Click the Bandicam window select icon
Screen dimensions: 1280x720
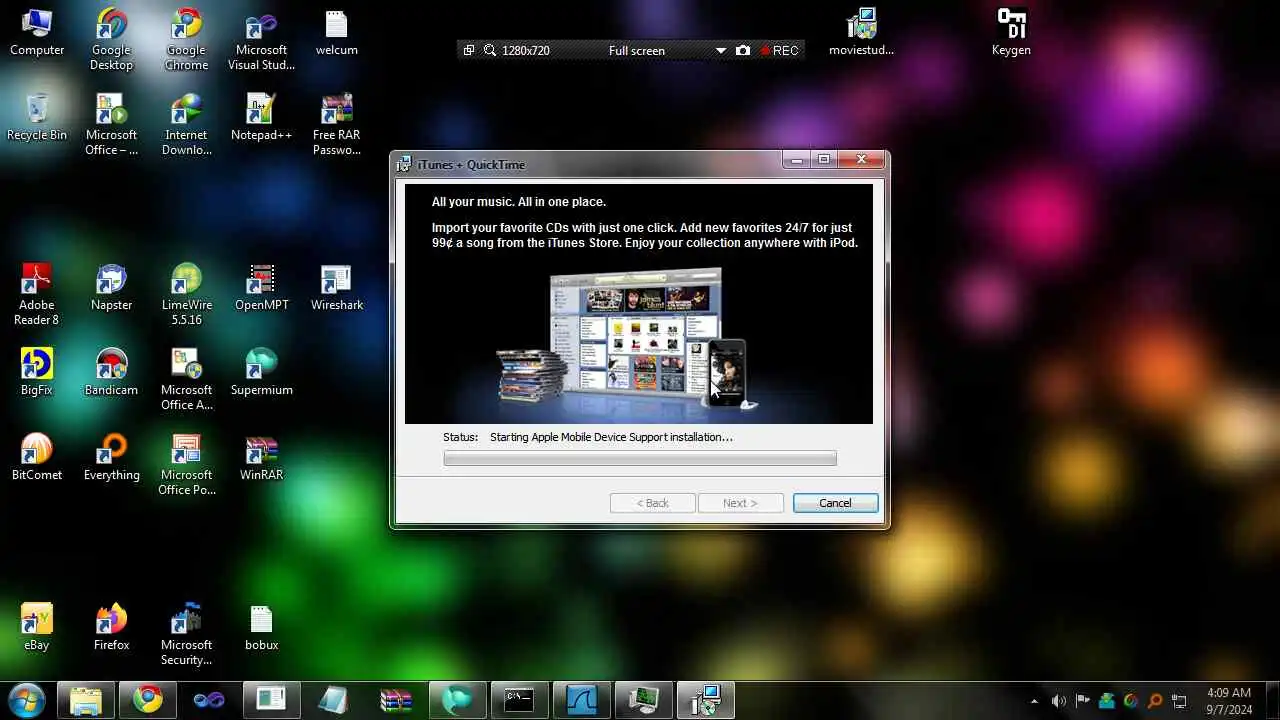469,50
